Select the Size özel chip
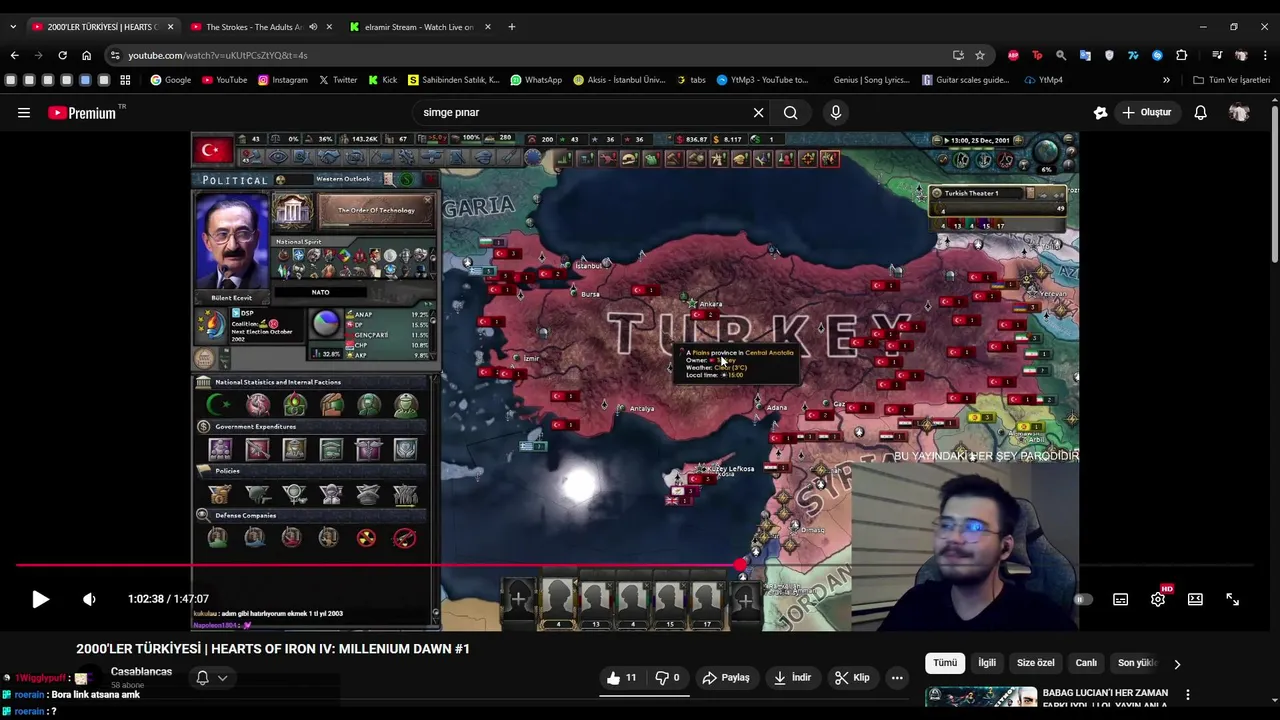The width and height of the screenshot is (1280, 720). coord(1036,663)
